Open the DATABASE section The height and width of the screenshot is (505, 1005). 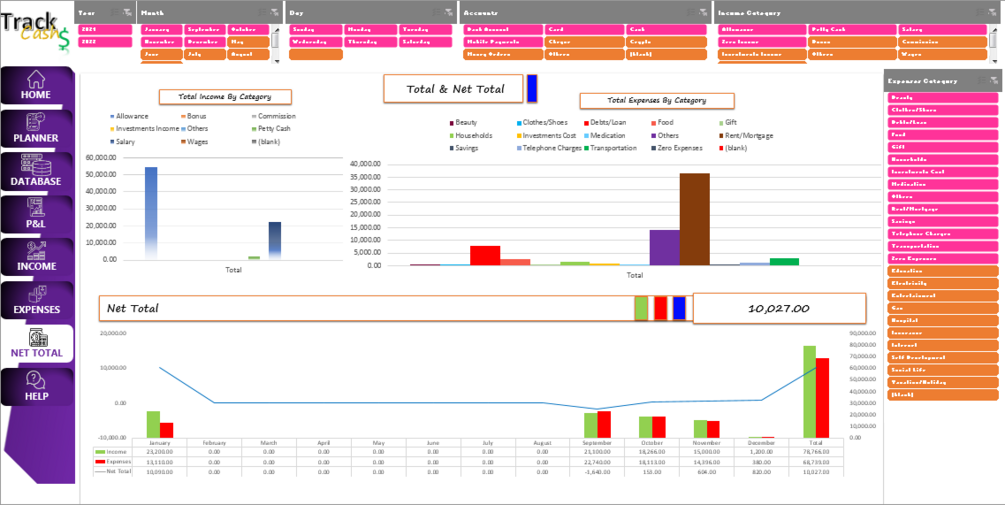point(37,172)
